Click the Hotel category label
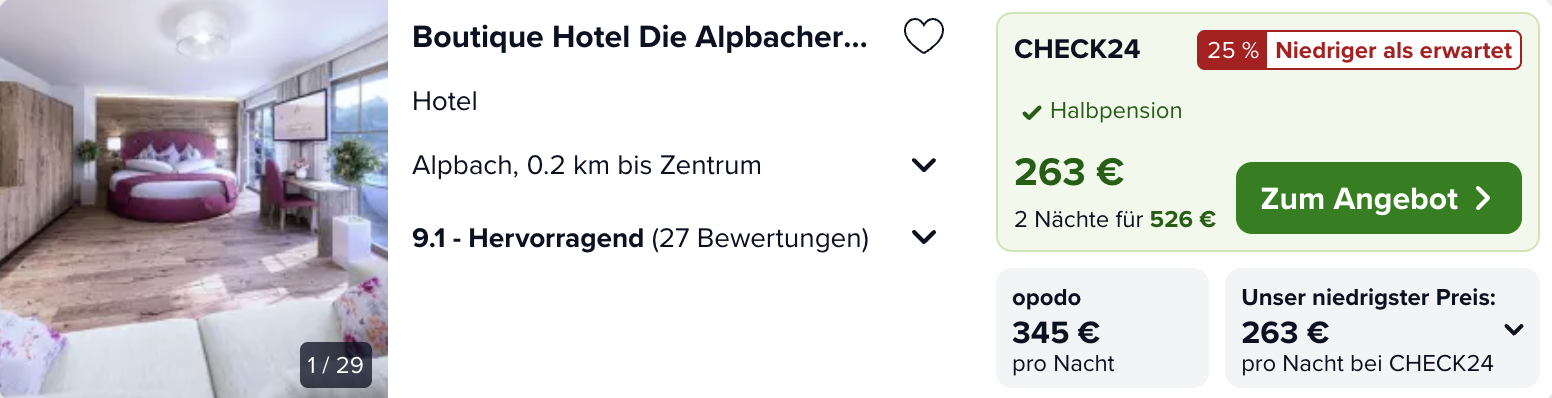1552x398 pixels. click(x=445, y=101)
